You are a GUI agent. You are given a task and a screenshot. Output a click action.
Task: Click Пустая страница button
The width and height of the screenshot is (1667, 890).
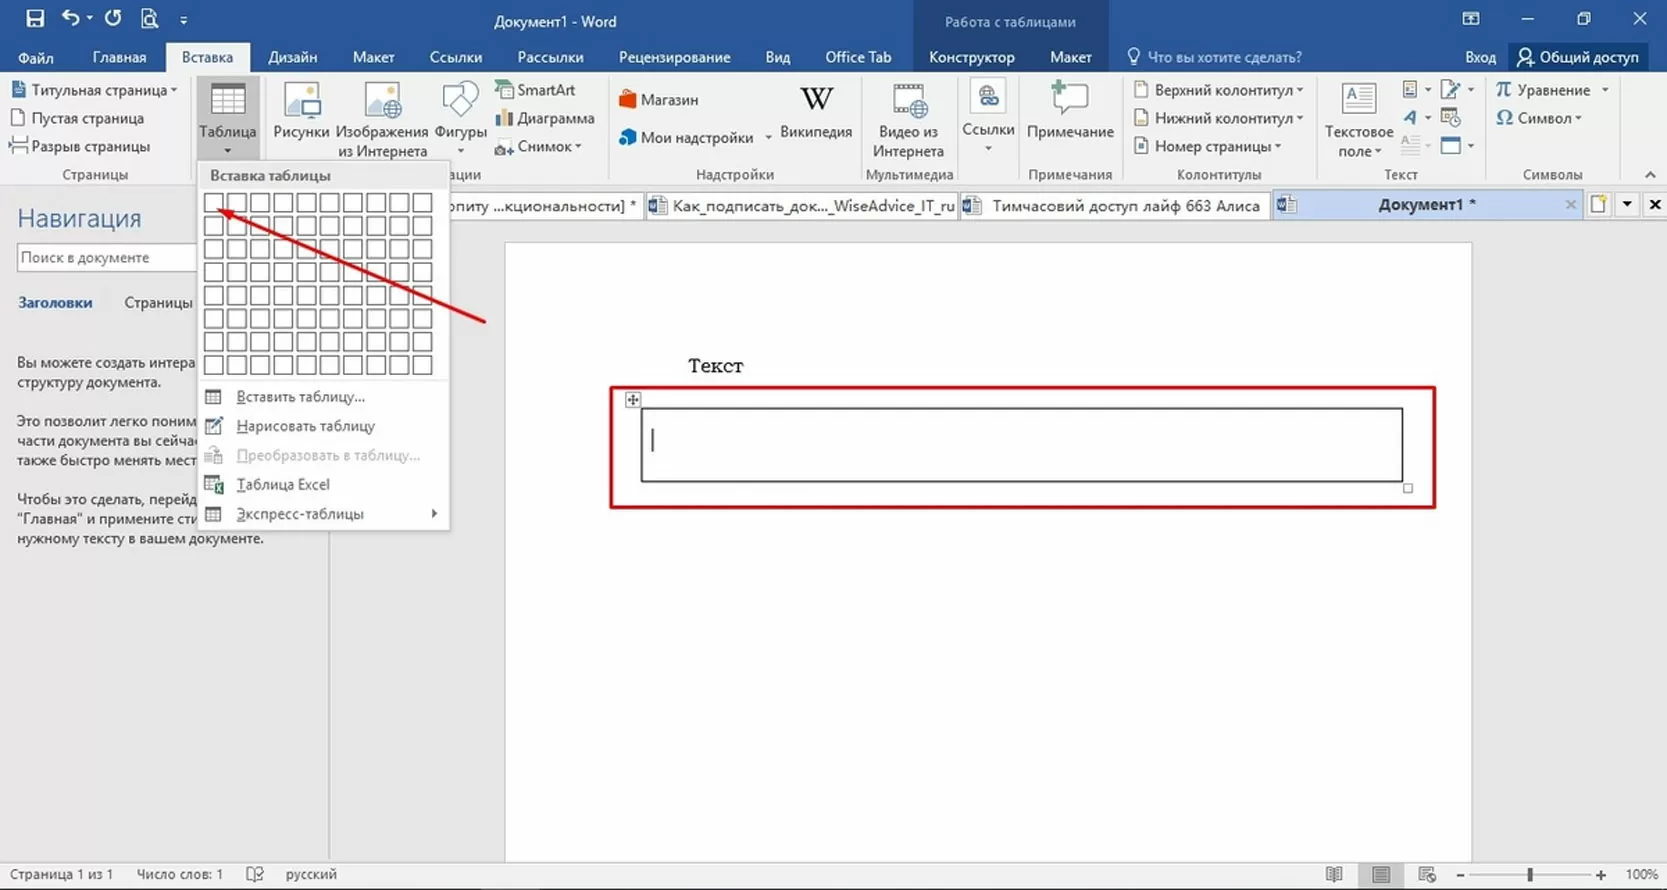click(x=77, y=118)
